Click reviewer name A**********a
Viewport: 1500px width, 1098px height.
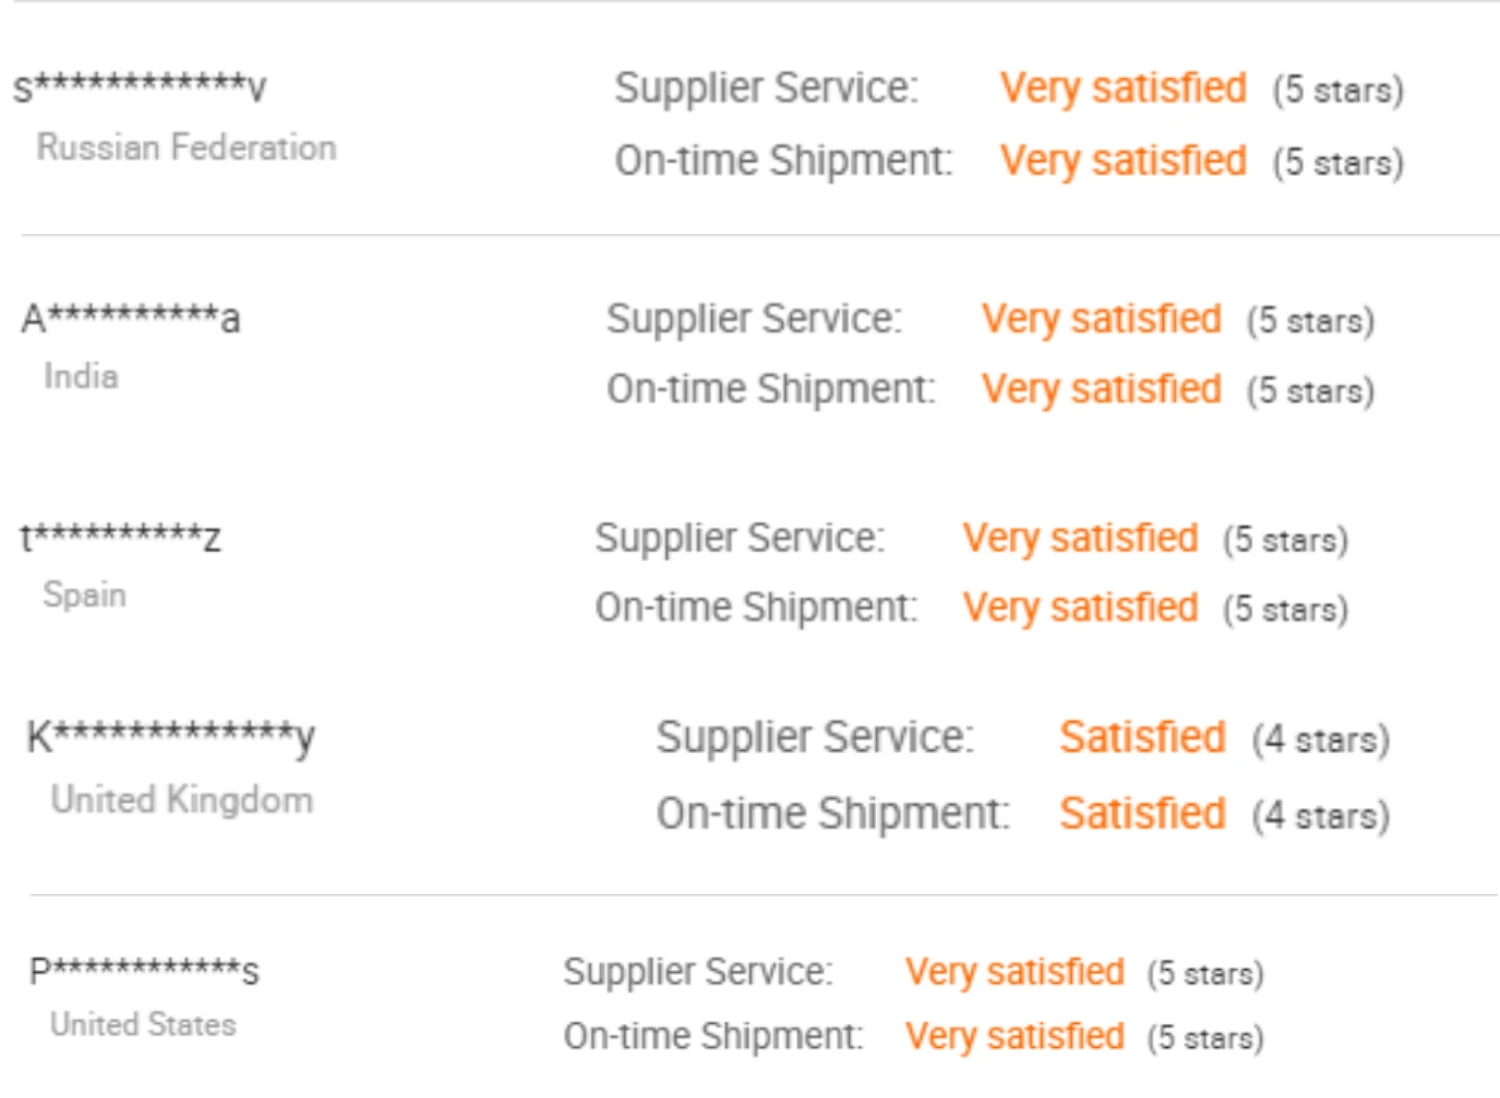coord(131,319)
